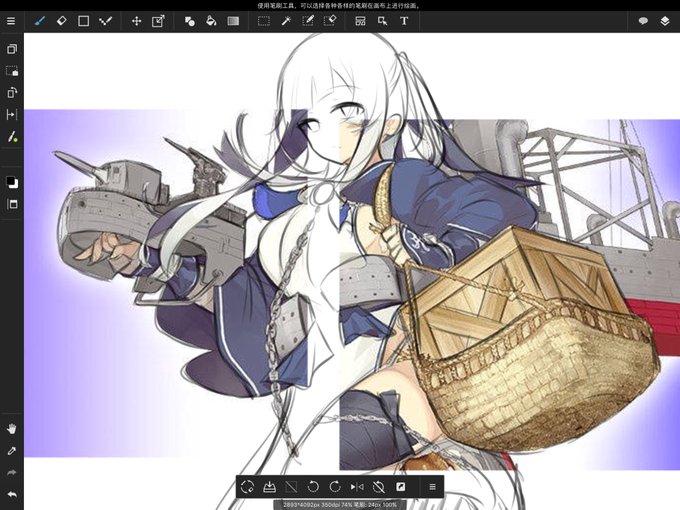Open the Layers panel
680x510 pixels.
click(x=665, y=21)
